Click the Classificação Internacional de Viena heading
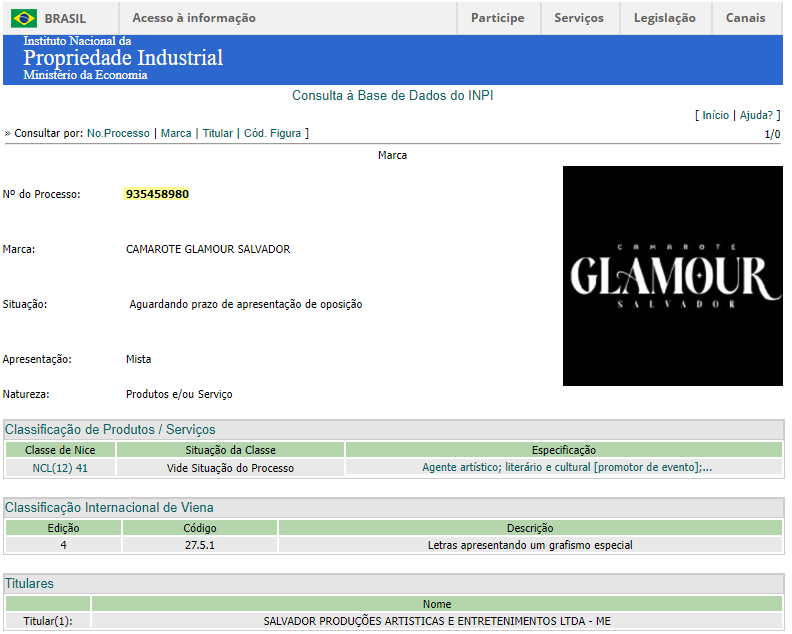 click(x=109, y=507)
